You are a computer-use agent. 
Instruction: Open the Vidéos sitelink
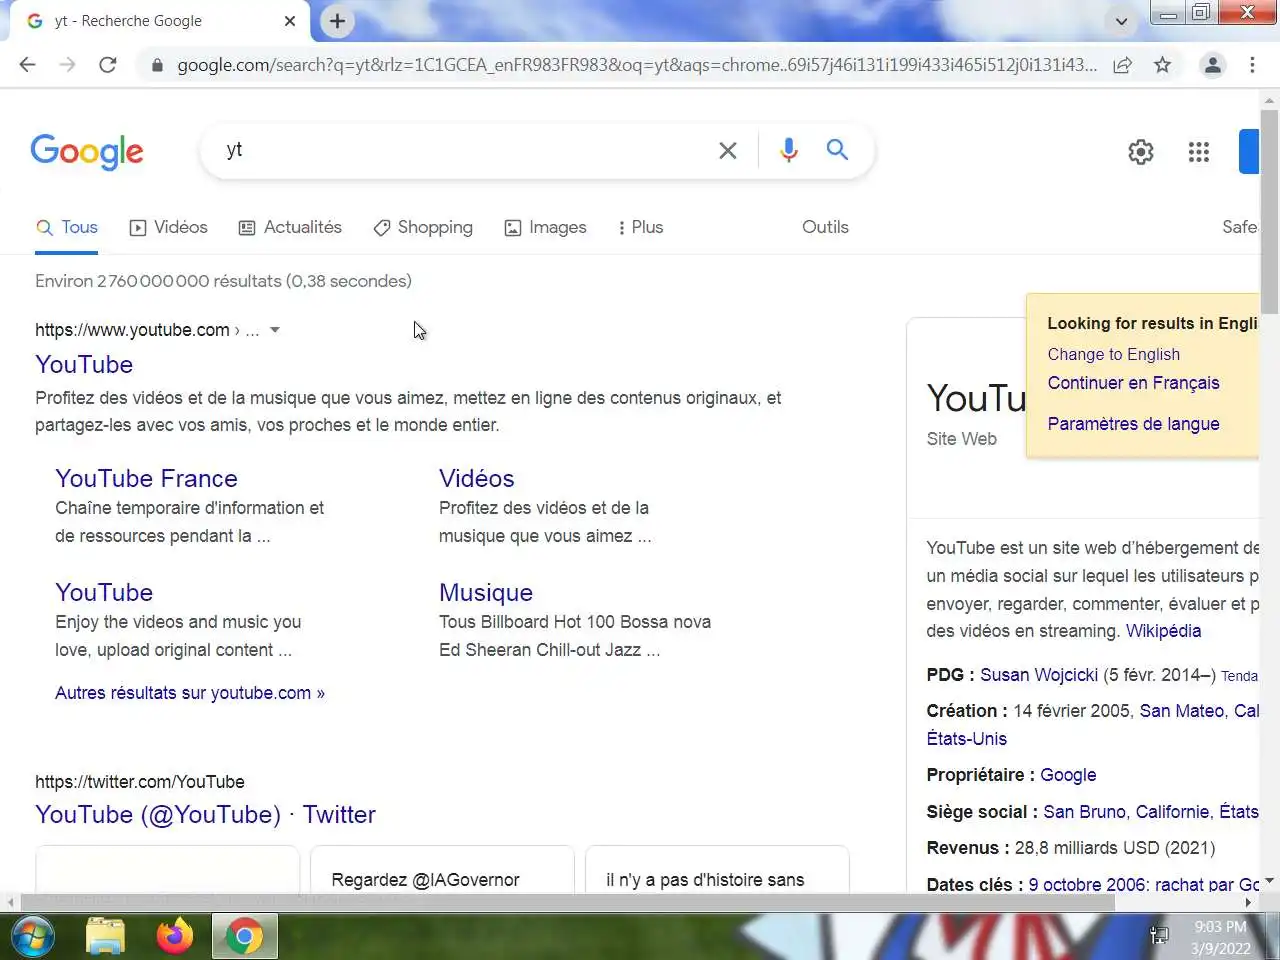(x=476, y=479)
